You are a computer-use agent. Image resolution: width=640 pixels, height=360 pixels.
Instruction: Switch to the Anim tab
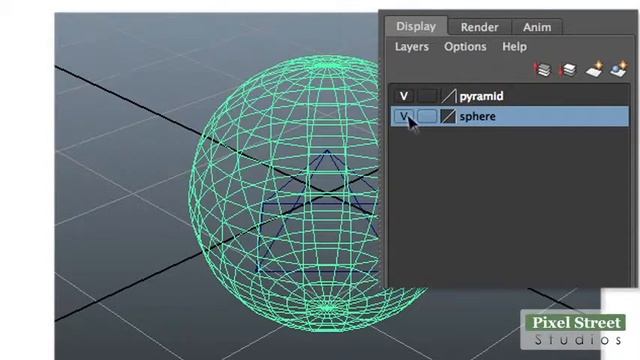[537, 27]
